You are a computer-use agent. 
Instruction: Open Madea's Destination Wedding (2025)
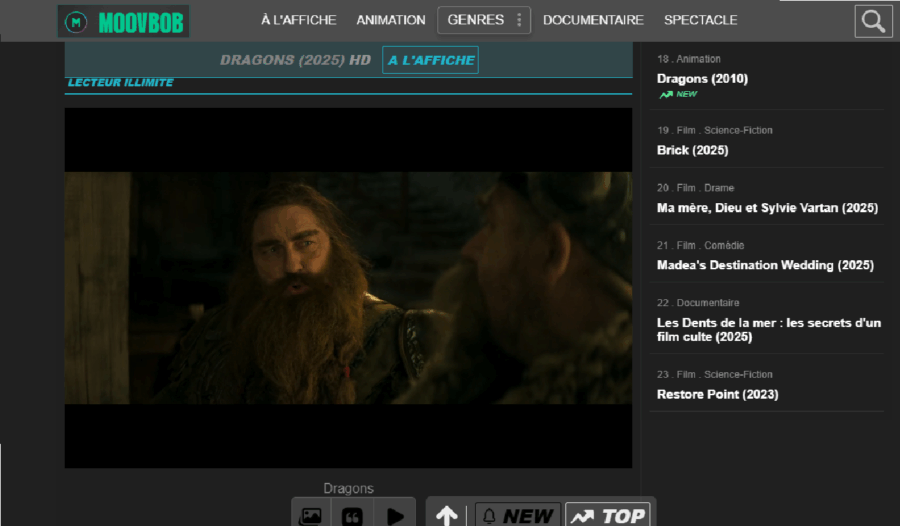[x=765, y=265]
